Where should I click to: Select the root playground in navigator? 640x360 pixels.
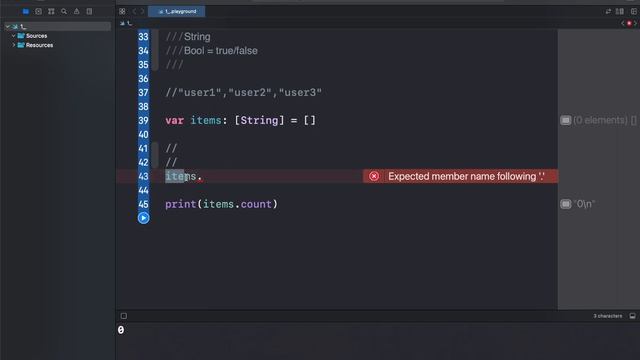[58, 27]
